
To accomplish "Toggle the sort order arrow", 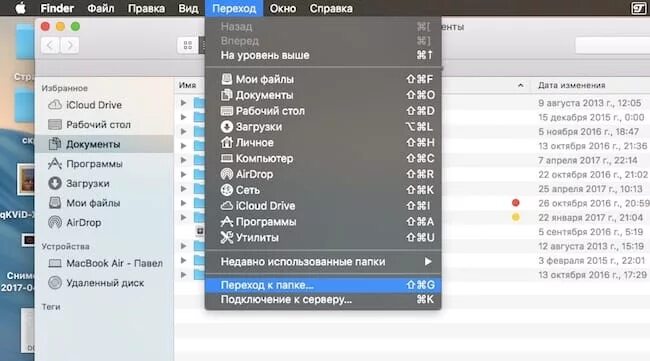I will [521, 85].
